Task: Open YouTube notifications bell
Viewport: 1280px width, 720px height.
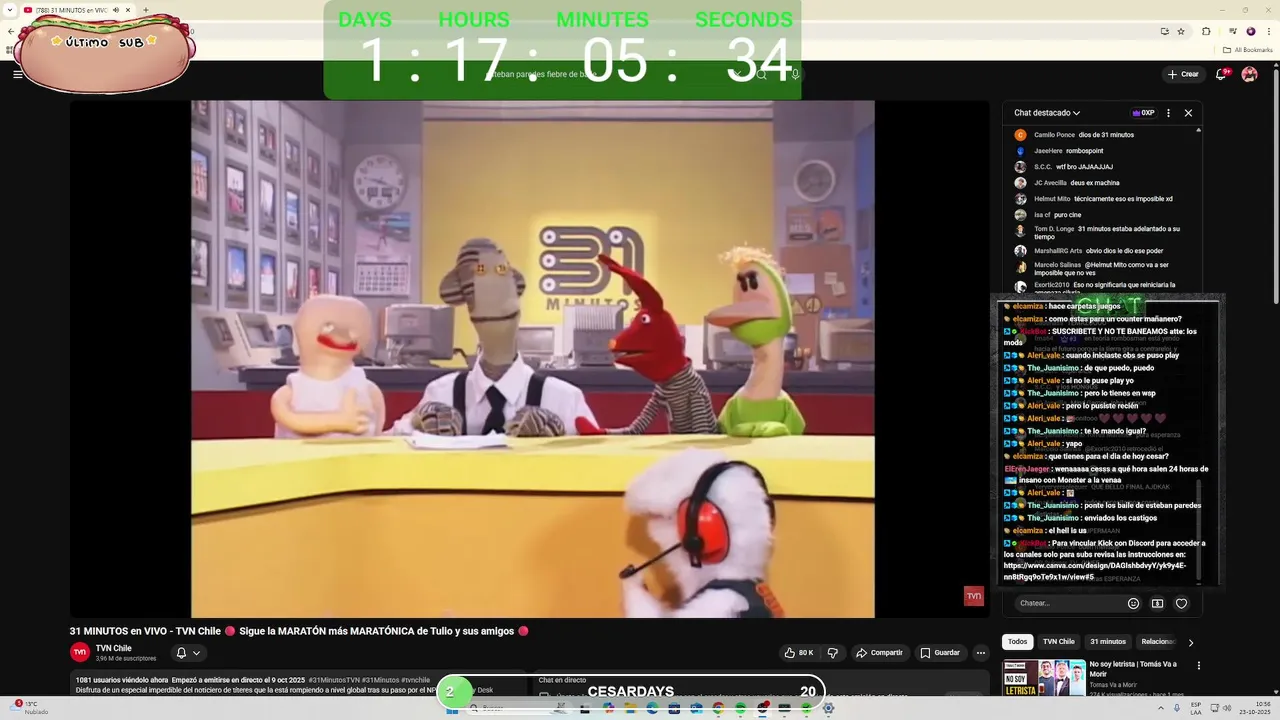Action: coord(1221,74)
